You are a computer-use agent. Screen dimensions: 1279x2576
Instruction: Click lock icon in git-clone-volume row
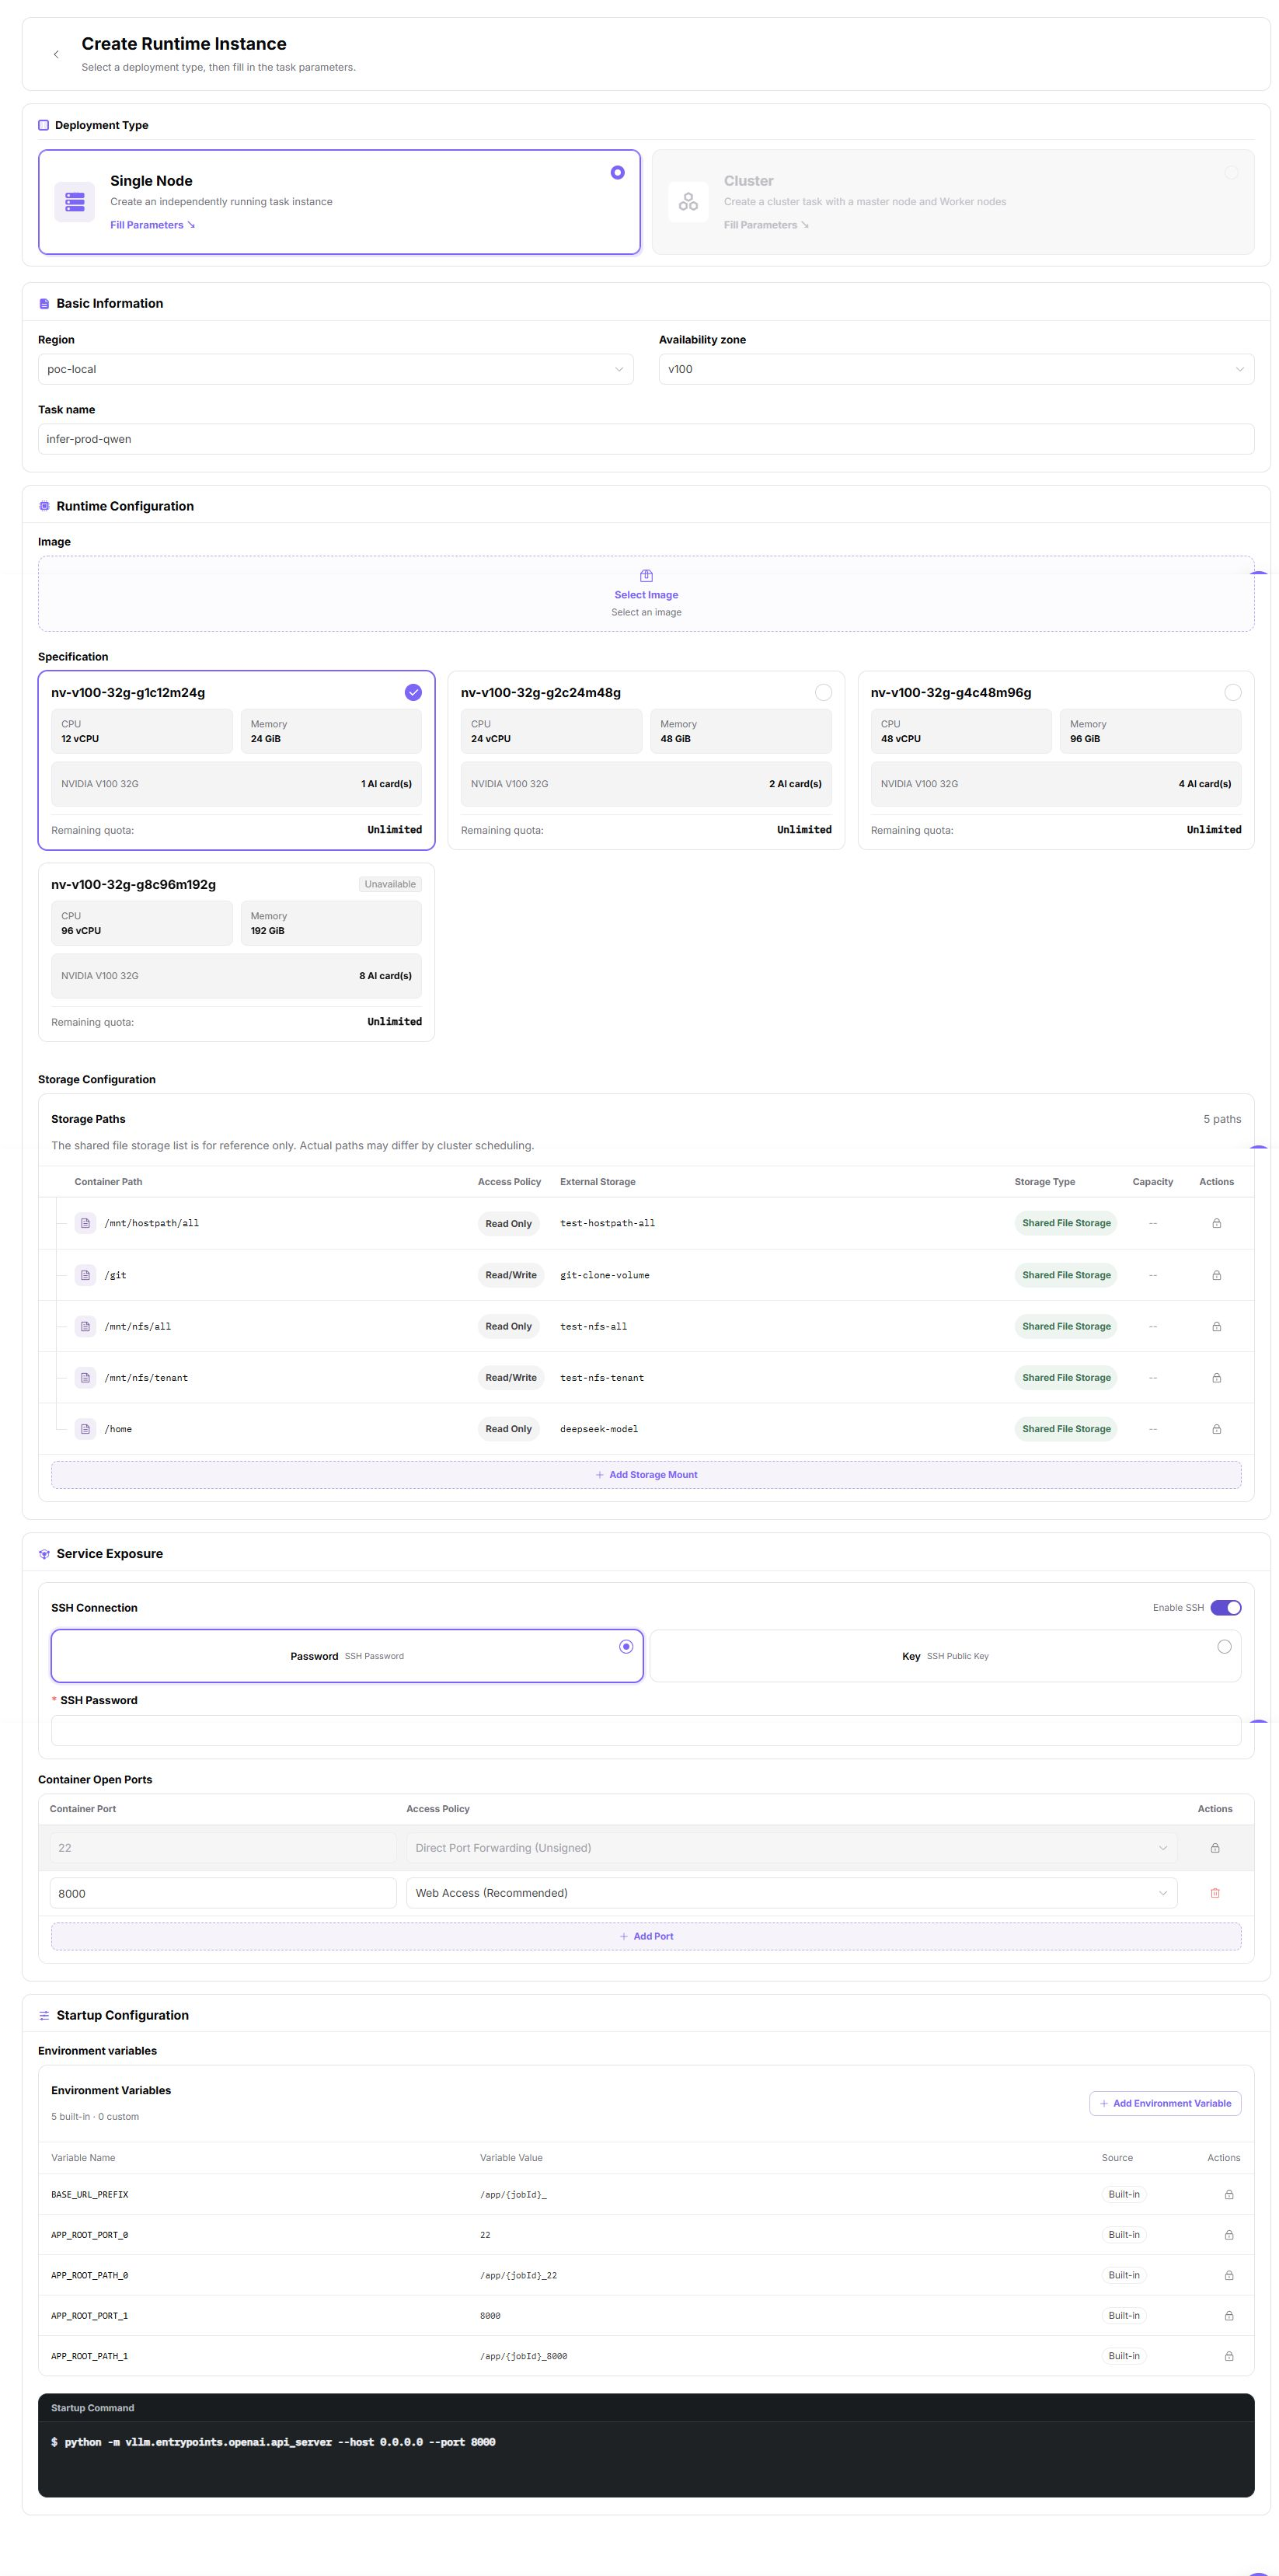tap(1216, 1275)
